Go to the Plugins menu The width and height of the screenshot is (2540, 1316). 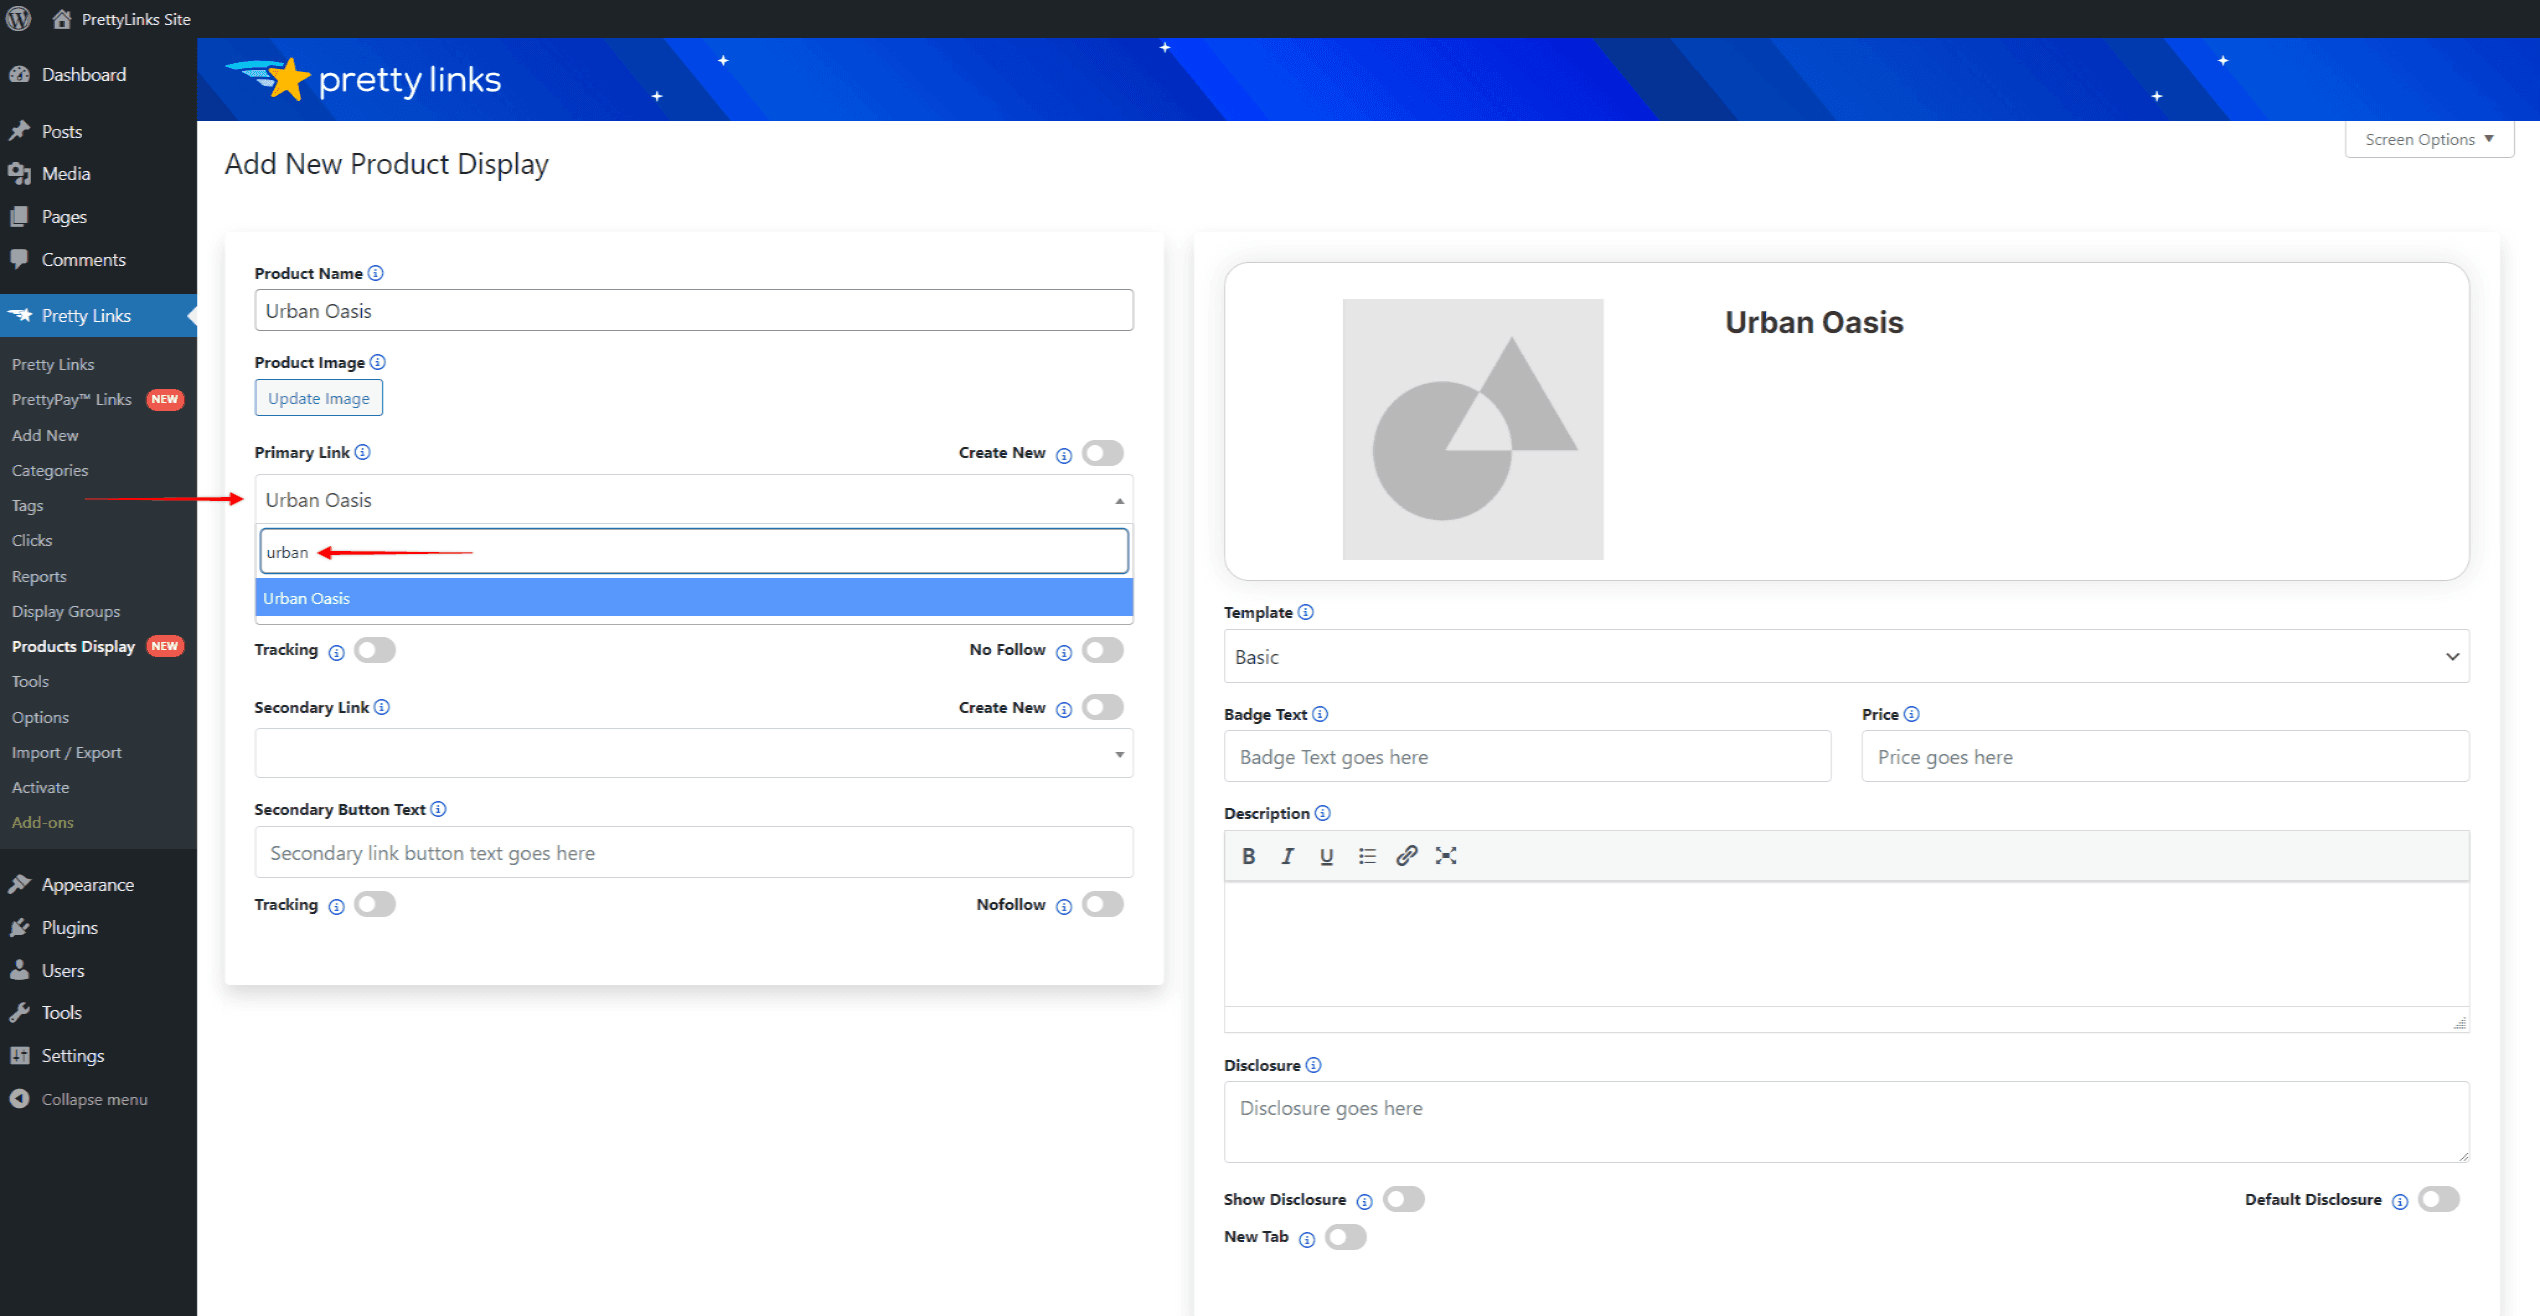69,927
